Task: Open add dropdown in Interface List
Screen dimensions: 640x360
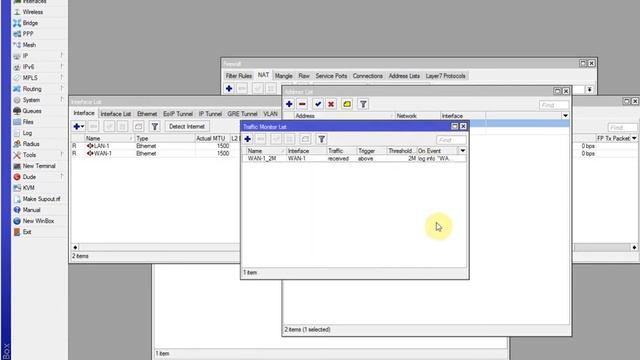Action: click(x=79, y=127)
